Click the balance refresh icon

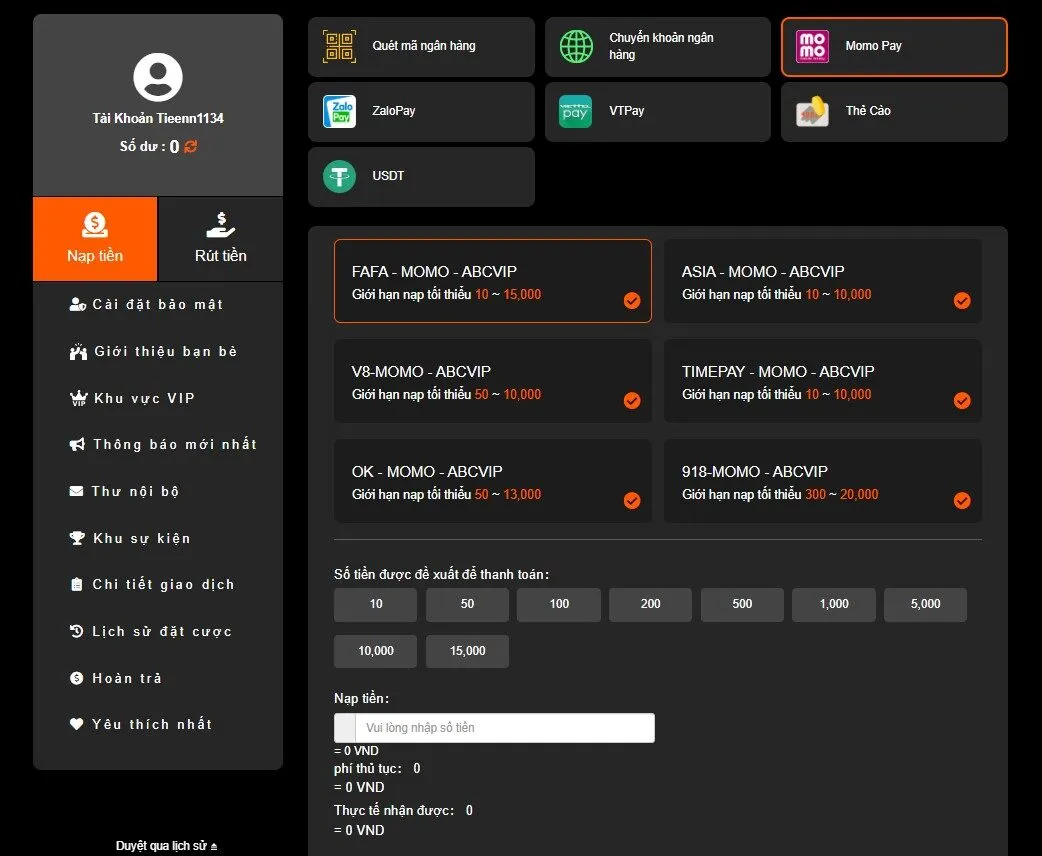pyautogui.click(x=190, y=147)
